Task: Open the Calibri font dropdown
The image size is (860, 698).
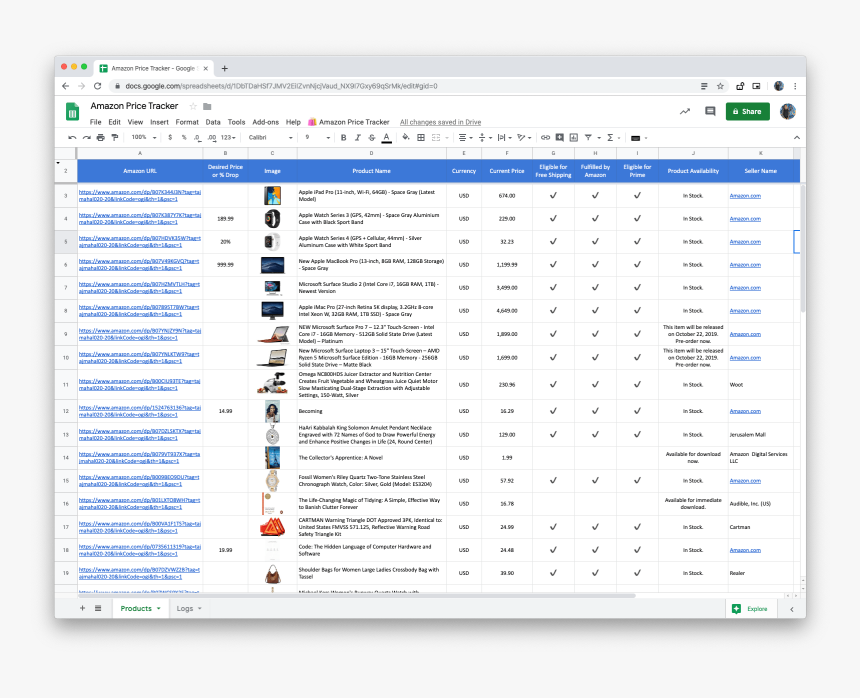Action: 270,138
